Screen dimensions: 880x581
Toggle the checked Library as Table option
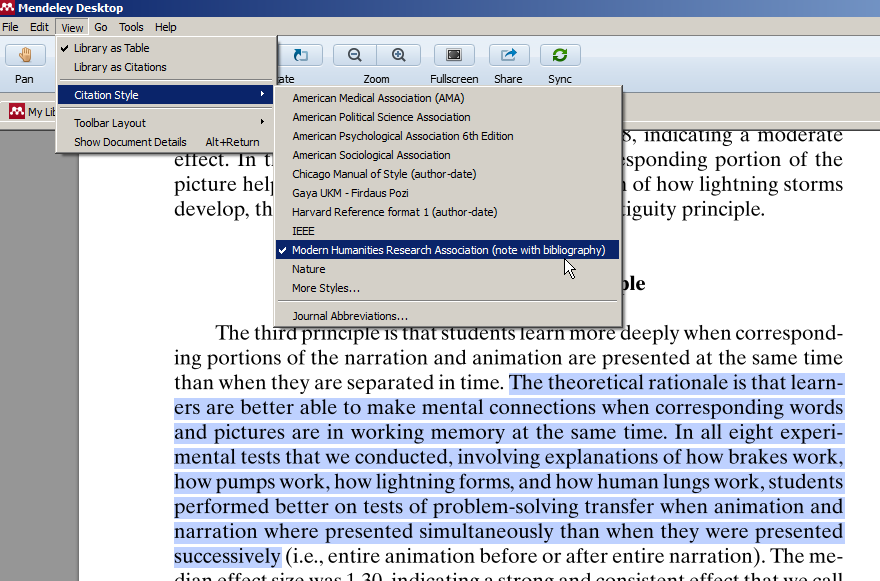pyautogui.click(x=166, y=48)
